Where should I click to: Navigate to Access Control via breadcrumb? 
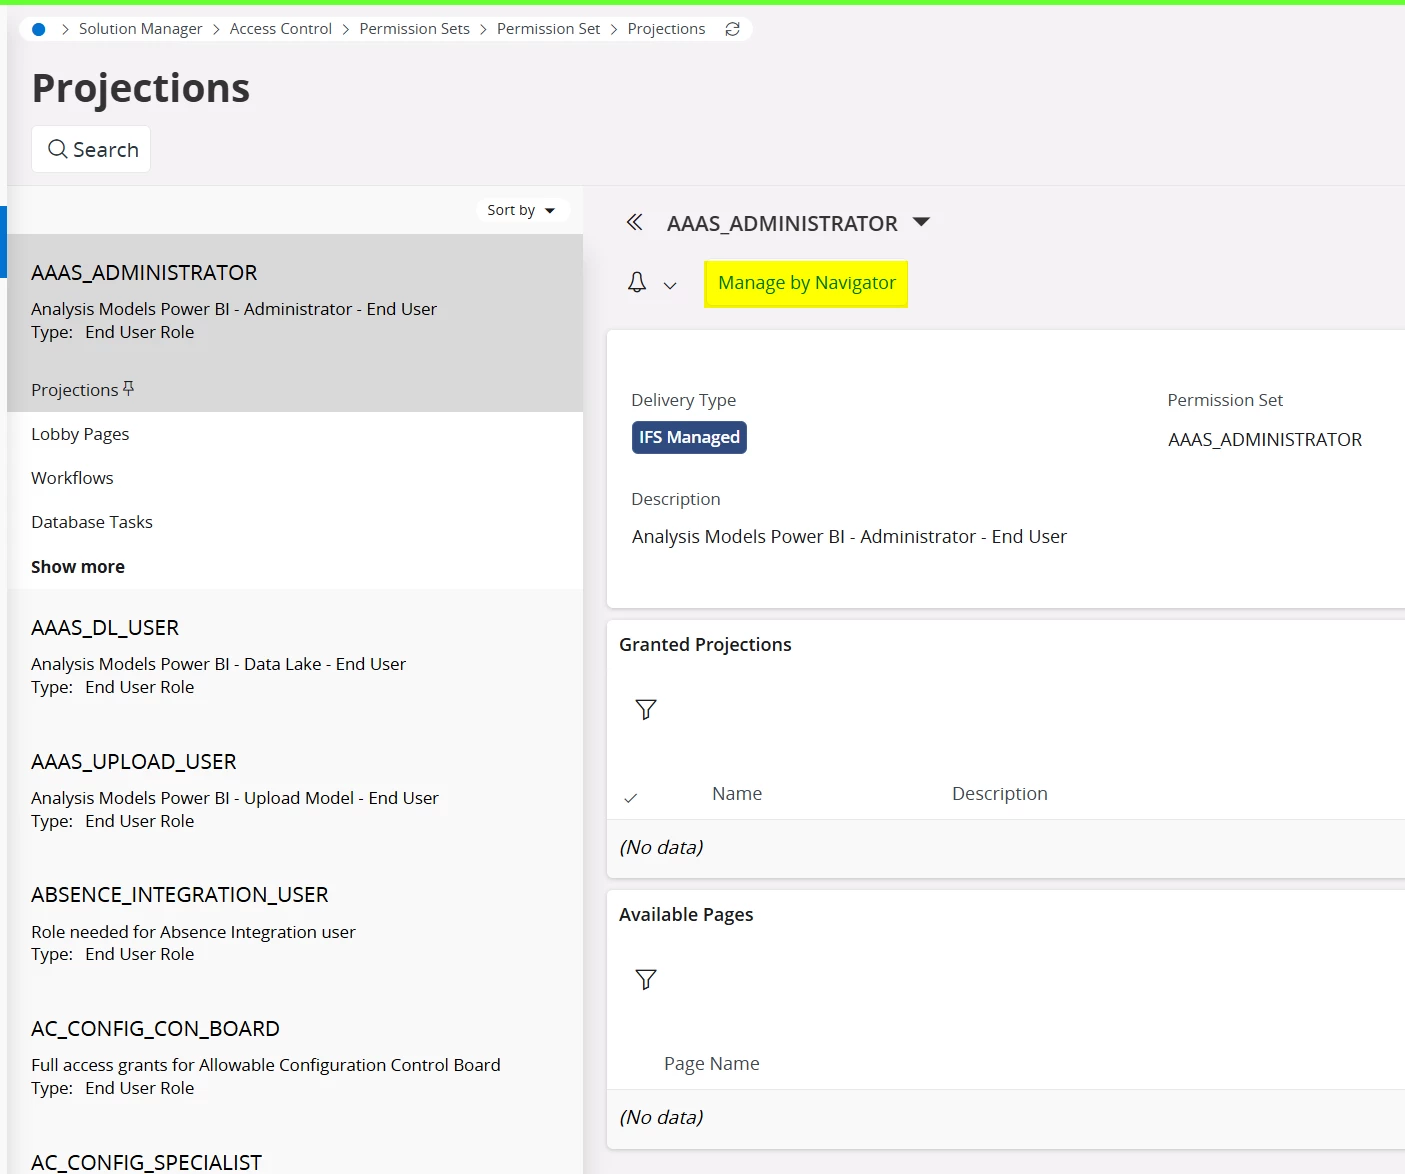(x=280, y=29)
